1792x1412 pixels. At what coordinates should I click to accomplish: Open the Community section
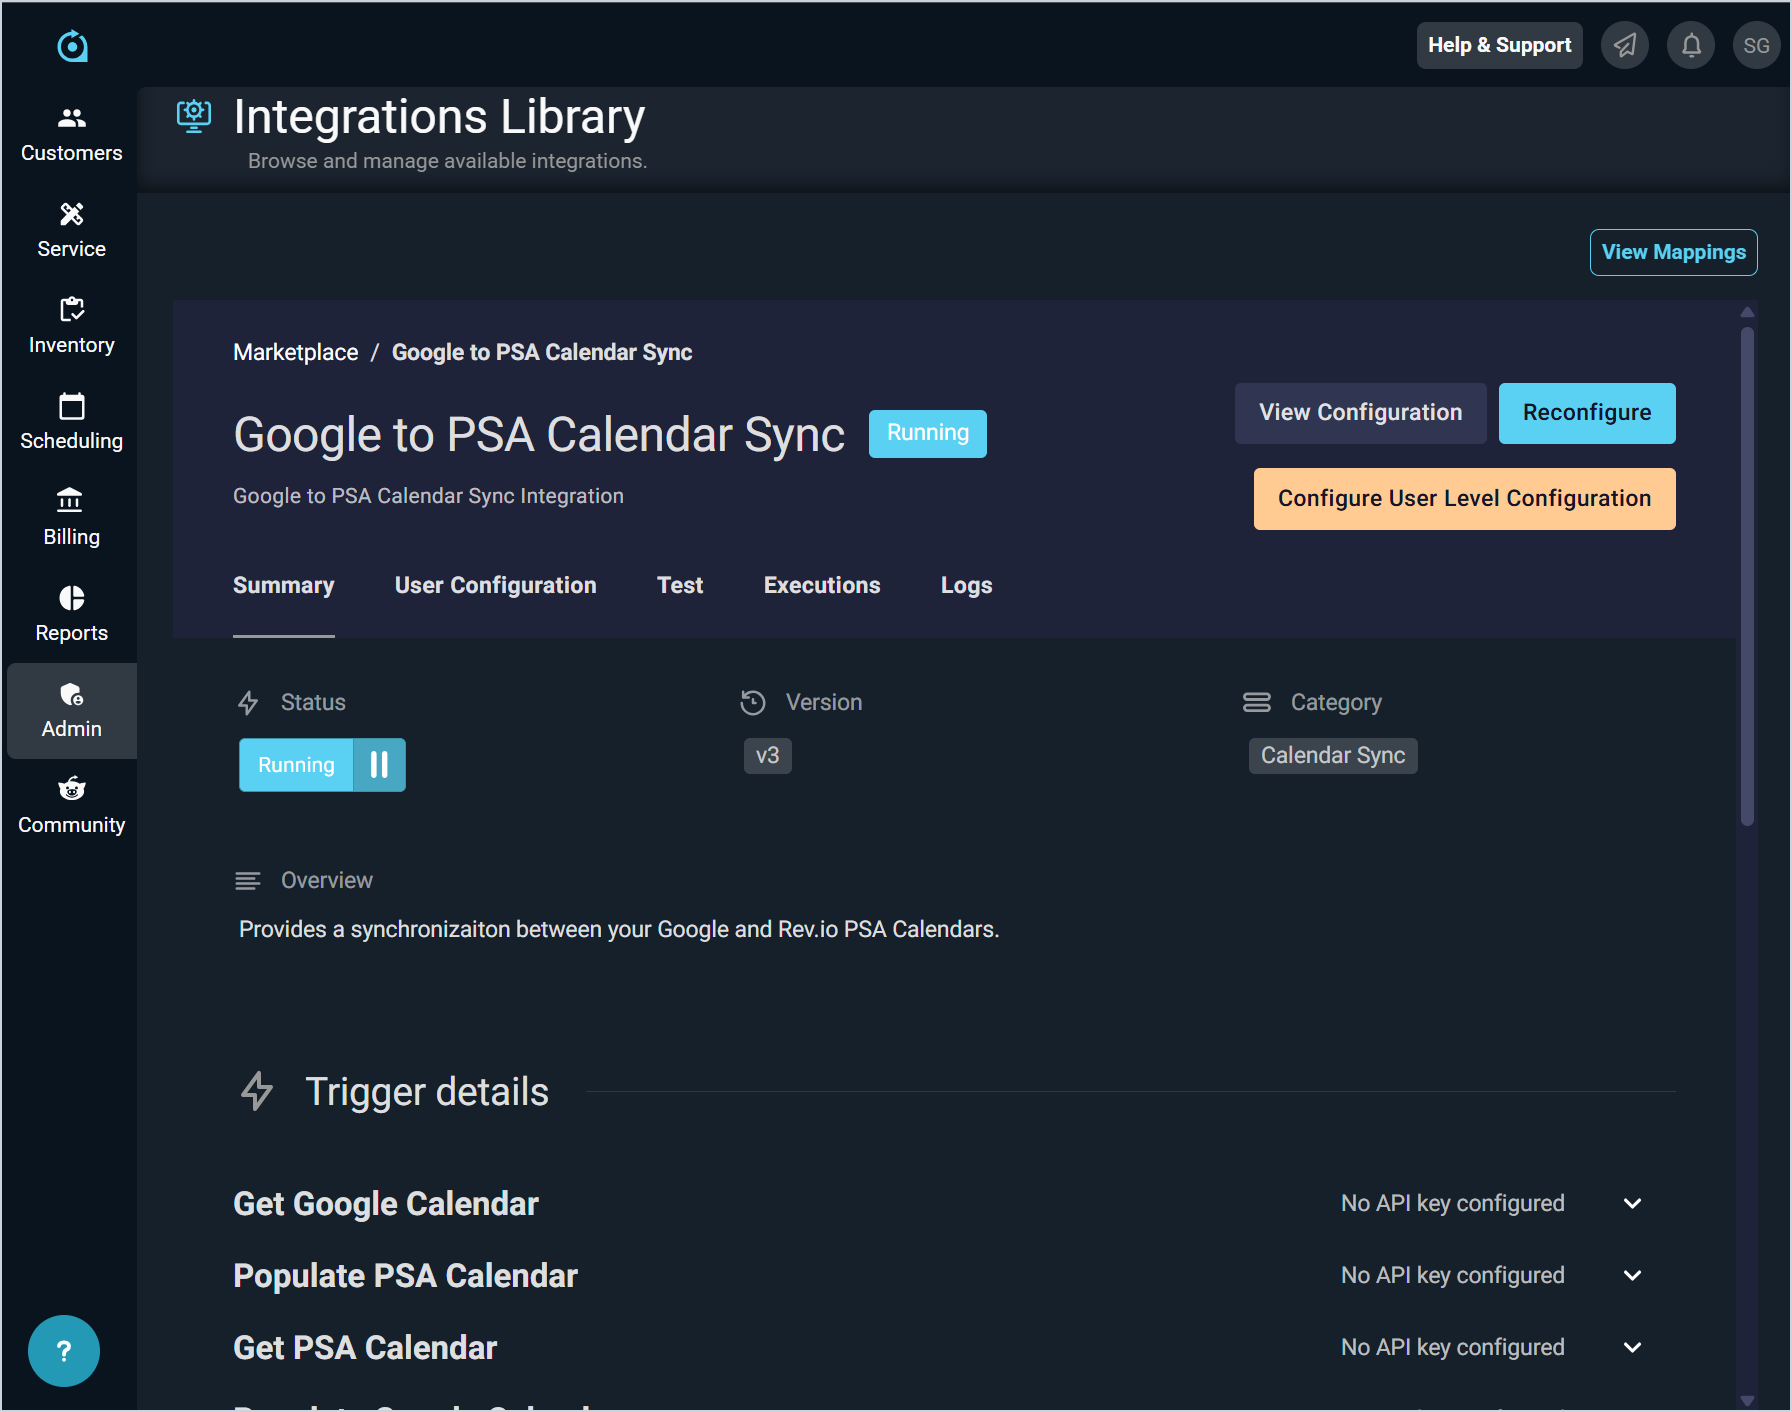(71, 806)
